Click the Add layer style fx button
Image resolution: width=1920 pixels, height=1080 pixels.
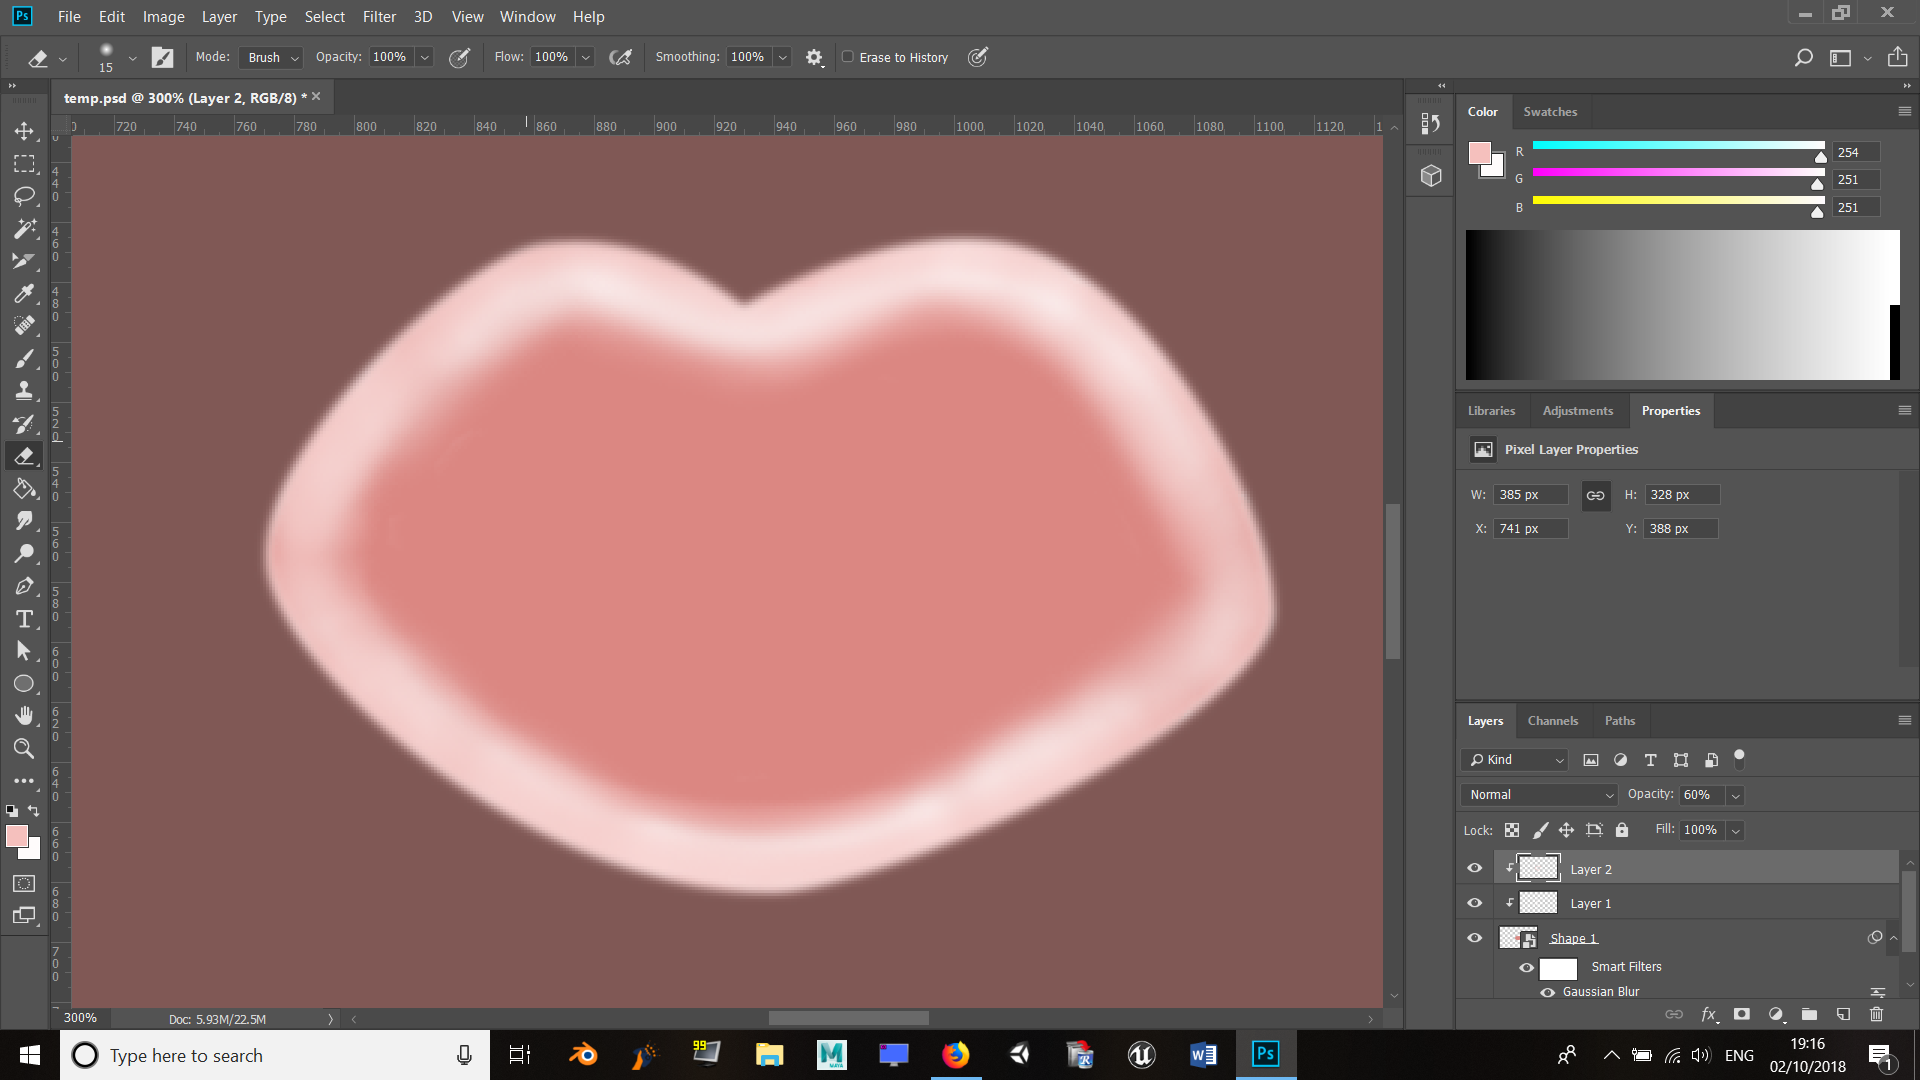click(x=1709, y=1014)
